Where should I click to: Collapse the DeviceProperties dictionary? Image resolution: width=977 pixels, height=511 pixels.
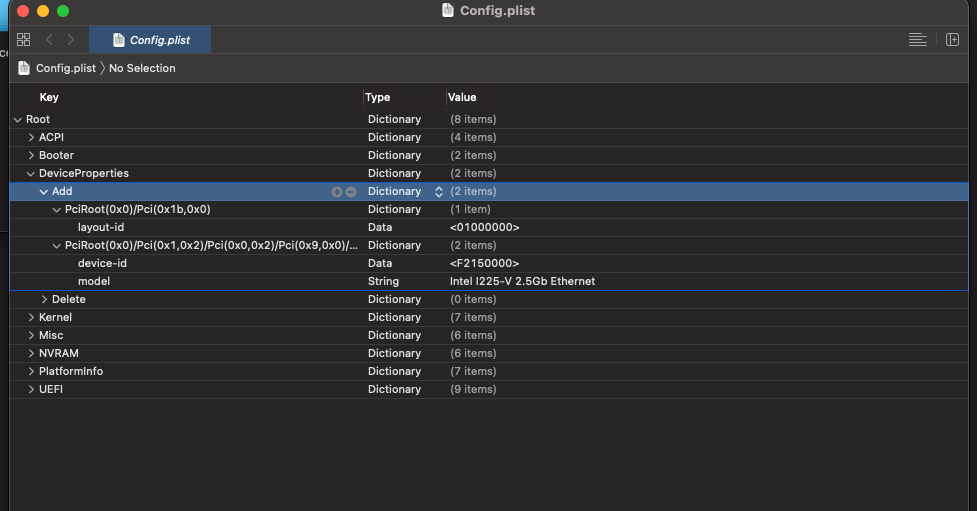pyautogui.click(x=31, y=174)
